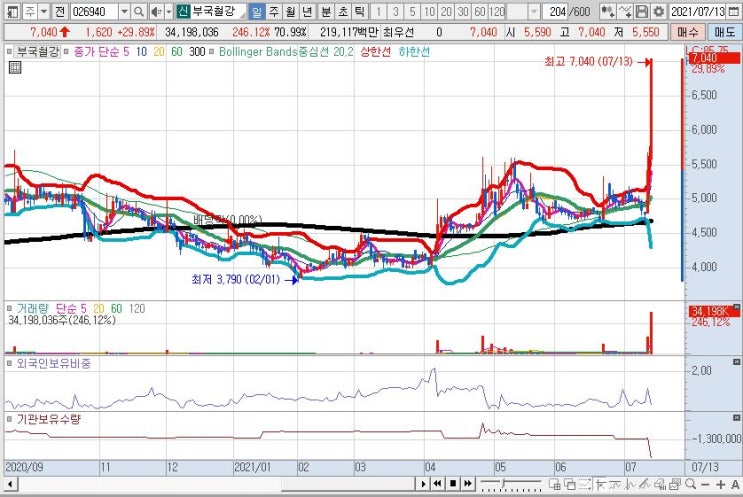Click the 'A' auto-fit icon

click(735, 484)
